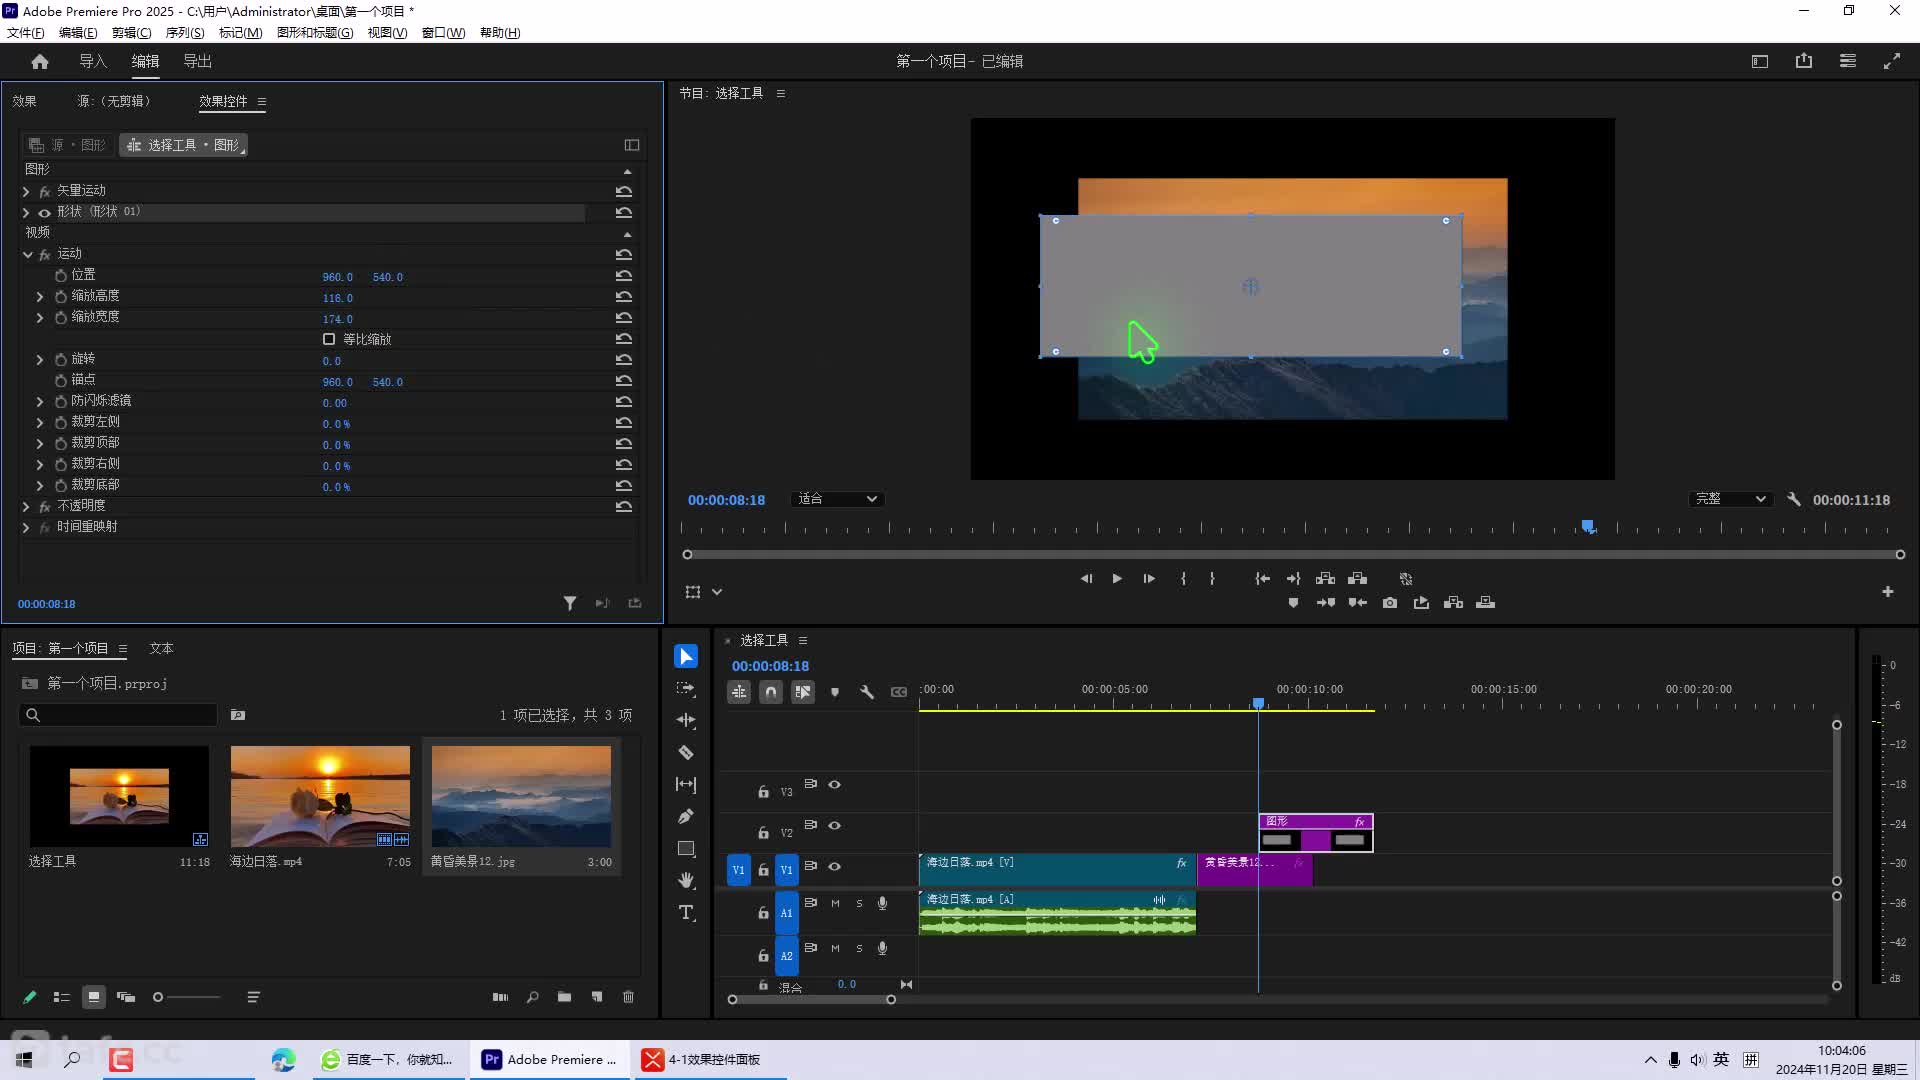Toggle Snap magnet in timeline

[771, 692]
